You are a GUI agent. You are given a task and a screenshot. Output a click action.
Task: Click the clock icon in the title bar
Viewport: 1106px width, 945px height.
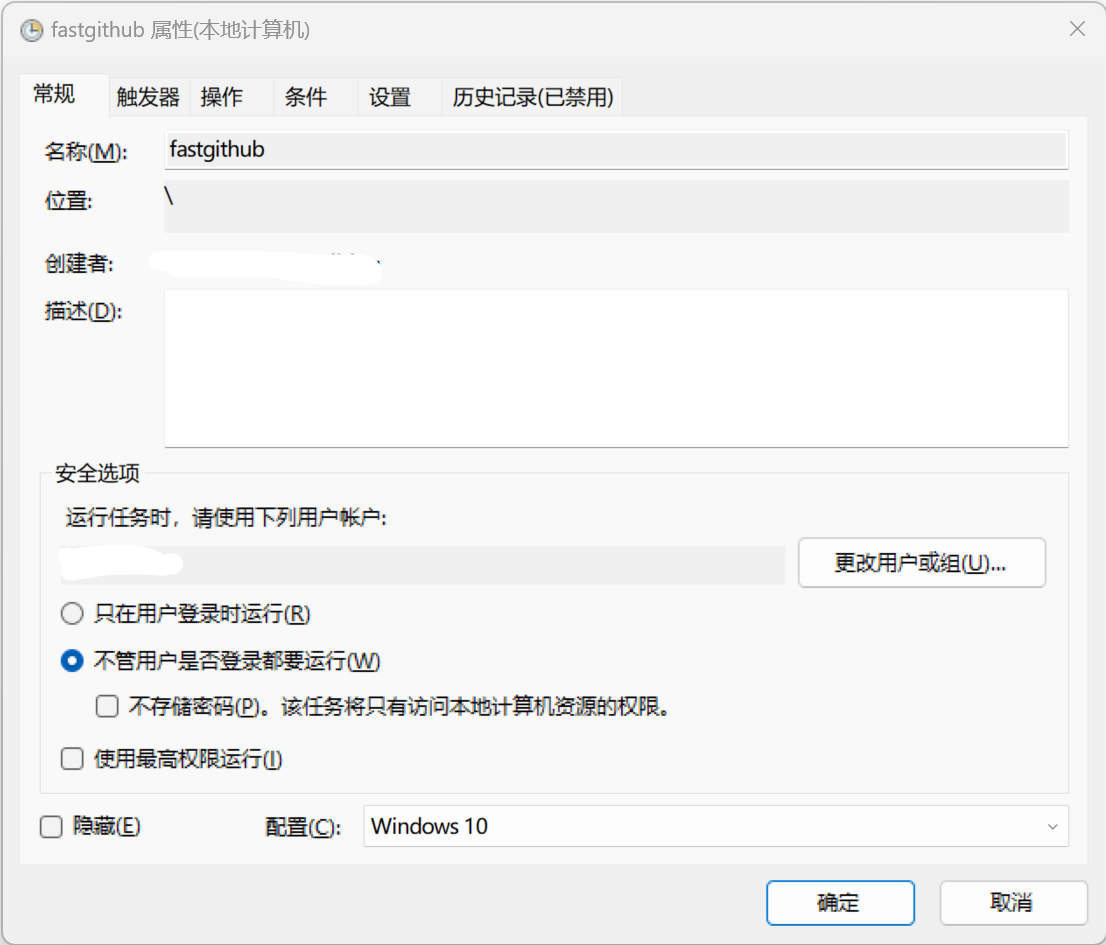(x=31, y=30)
